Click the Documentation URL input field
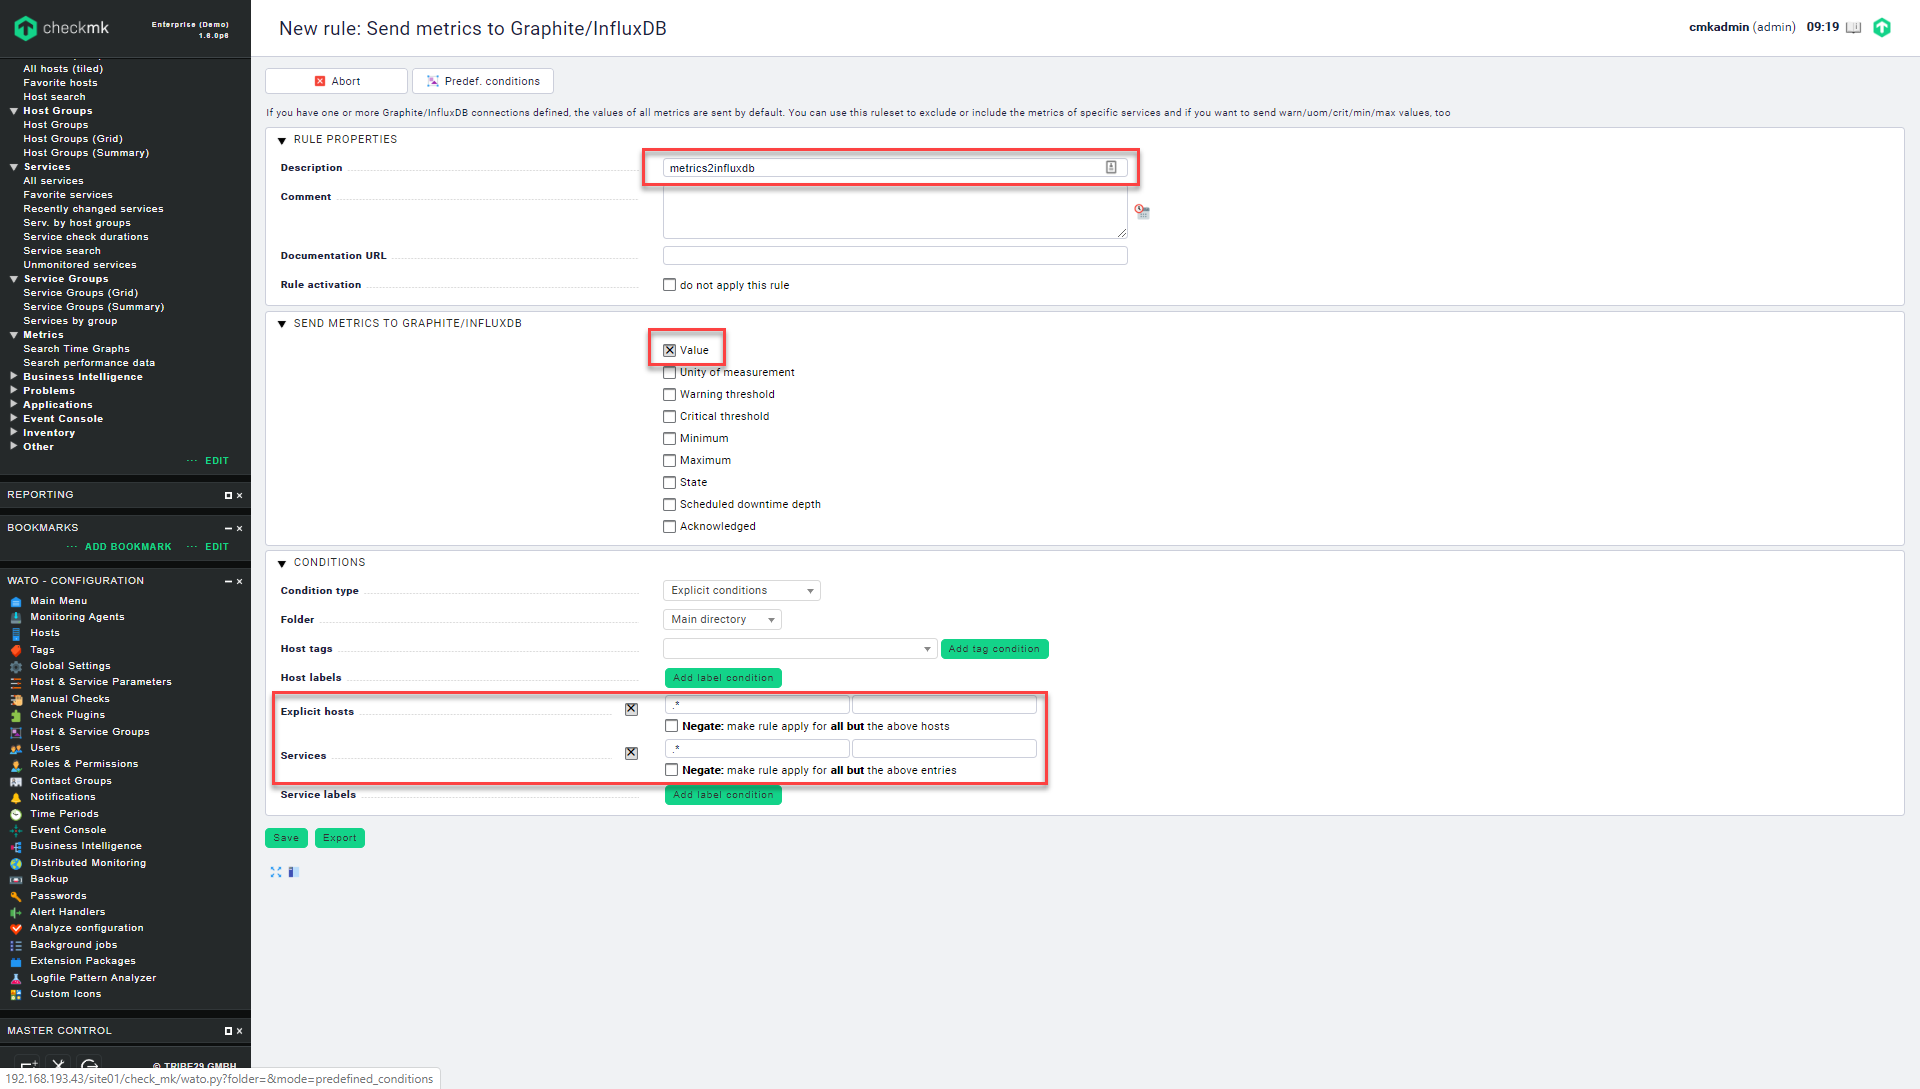The height and width of the screenshot is (1089, 1920). 894,256
